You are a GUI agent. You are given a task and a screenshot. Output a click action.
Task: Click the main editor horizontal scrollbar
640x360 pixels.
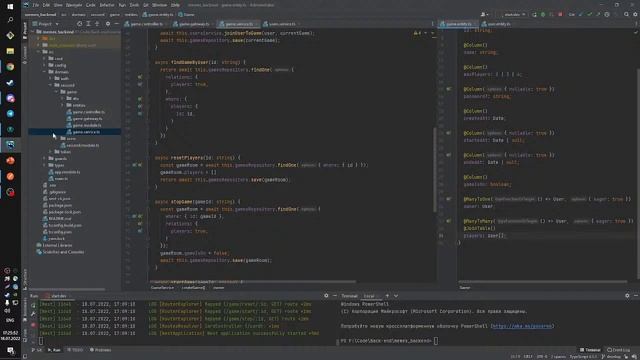(x=253, y=282)
